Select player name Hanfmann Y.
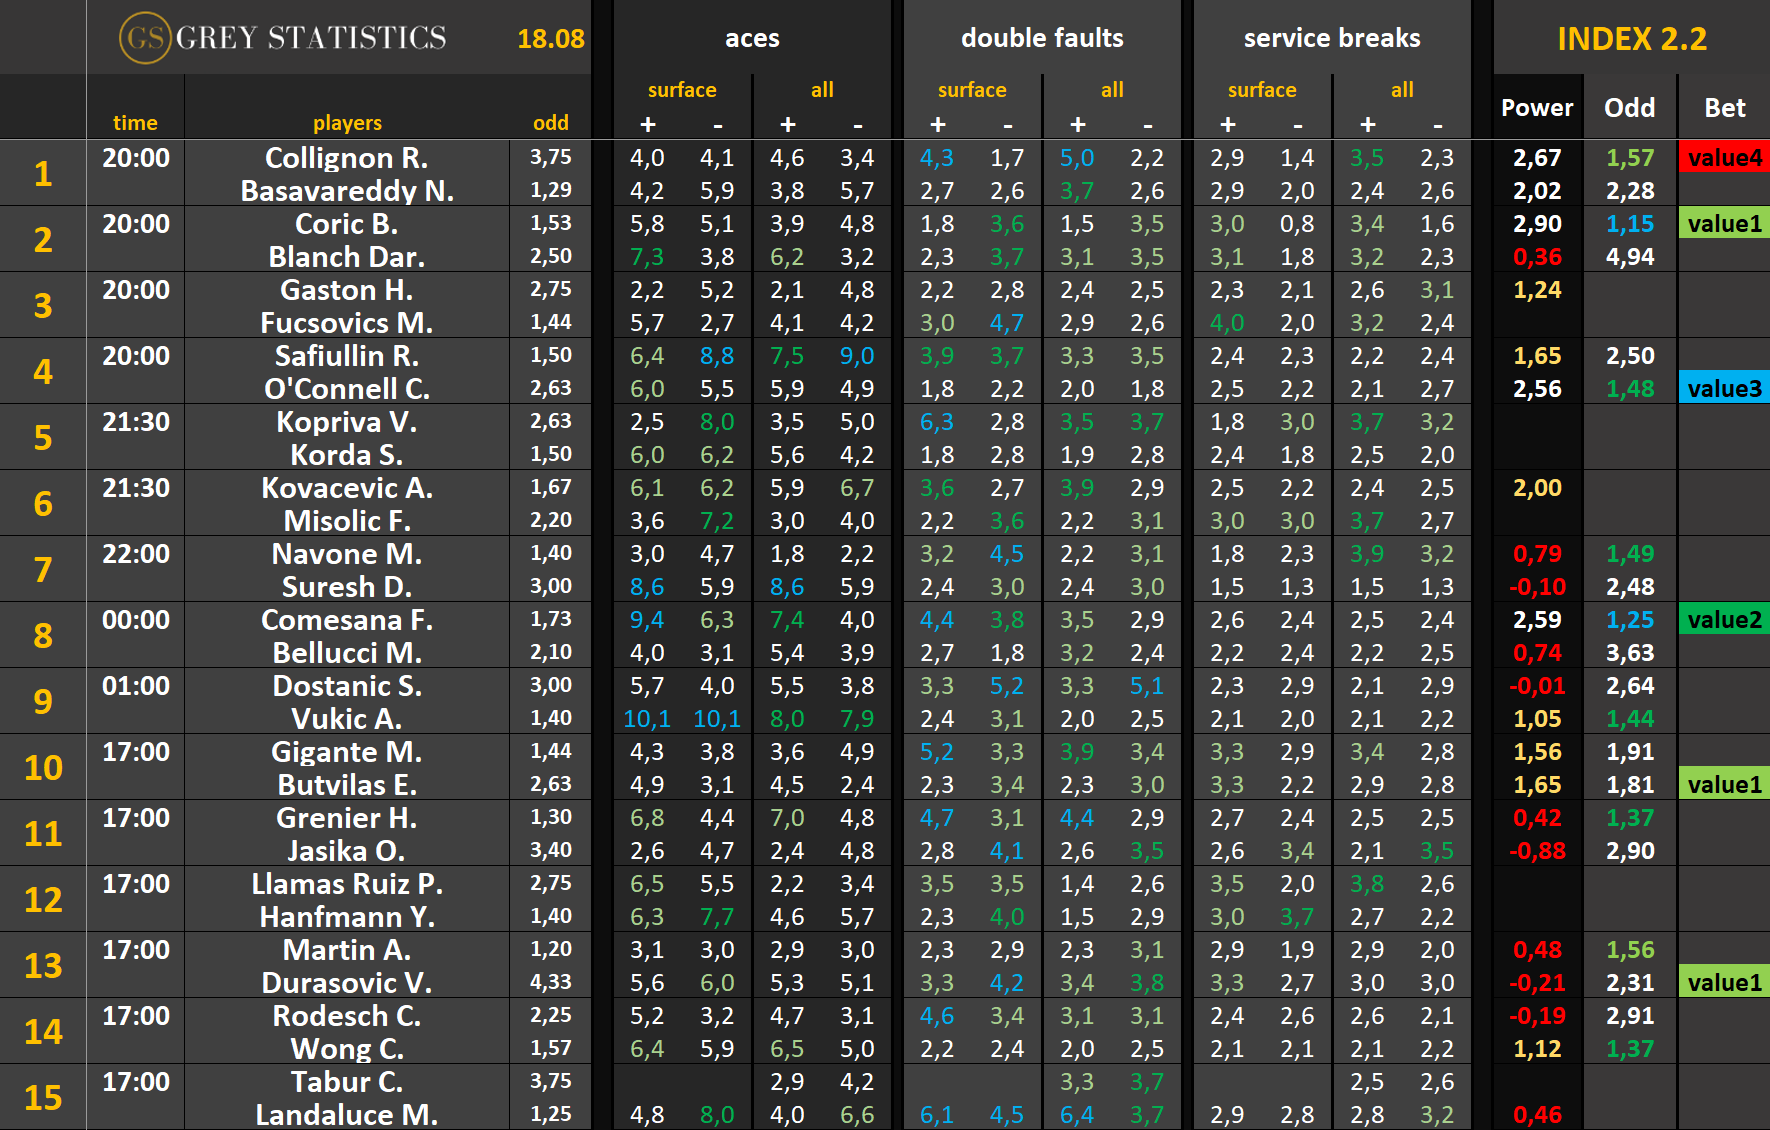Image resolution: width=1770 pixels, height=1130 pixels. (346, 917)
